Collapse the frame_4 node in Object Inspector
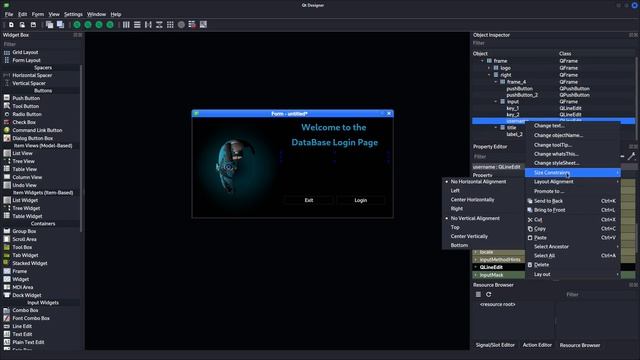640x360 pixels. tap(496, 82)
